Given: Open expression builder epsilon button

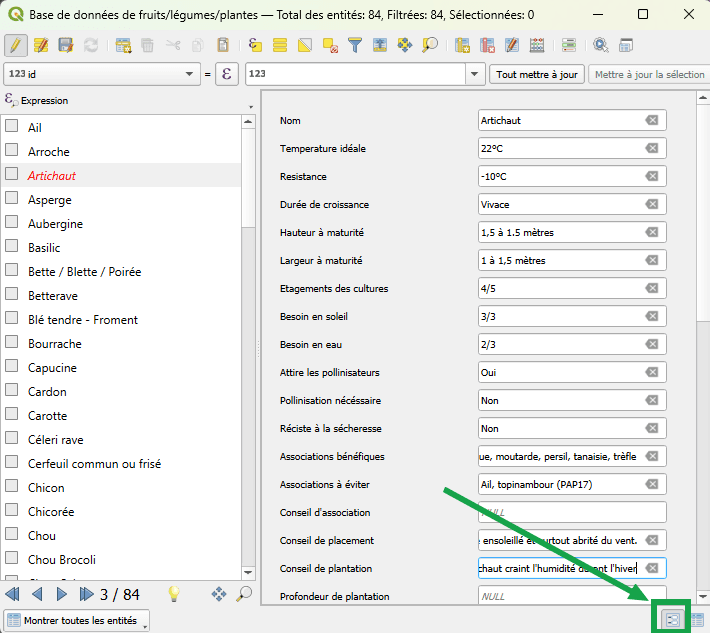Looking at the screenshot, I should click(226, 74).
